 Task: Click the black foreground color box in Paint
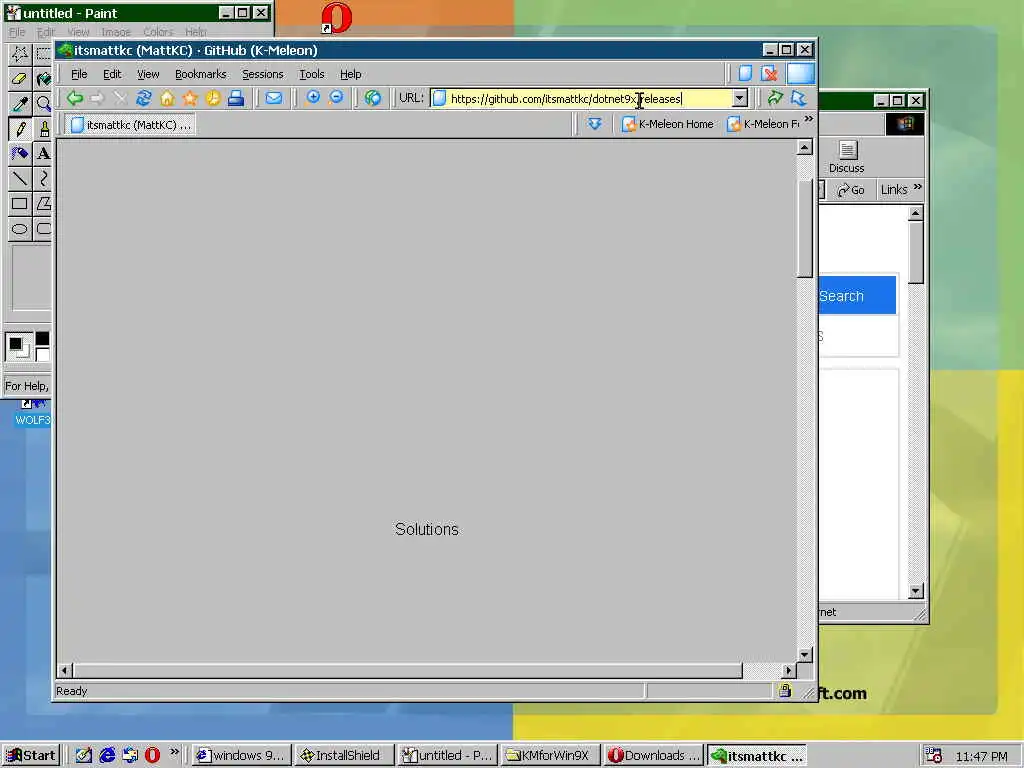tap(16, 344)
